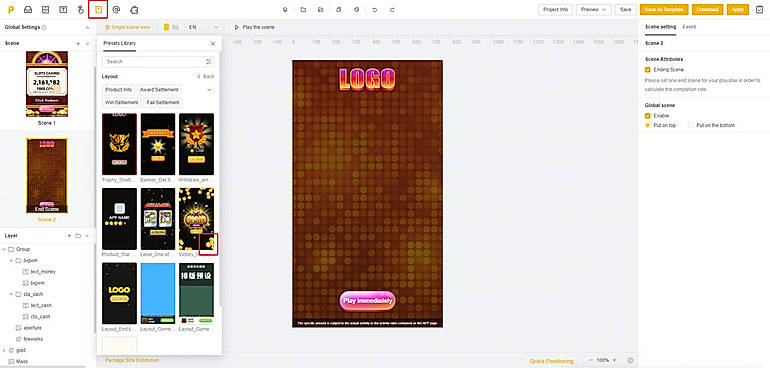Select the Award Settlement layout tab

[x=159, y=90]
